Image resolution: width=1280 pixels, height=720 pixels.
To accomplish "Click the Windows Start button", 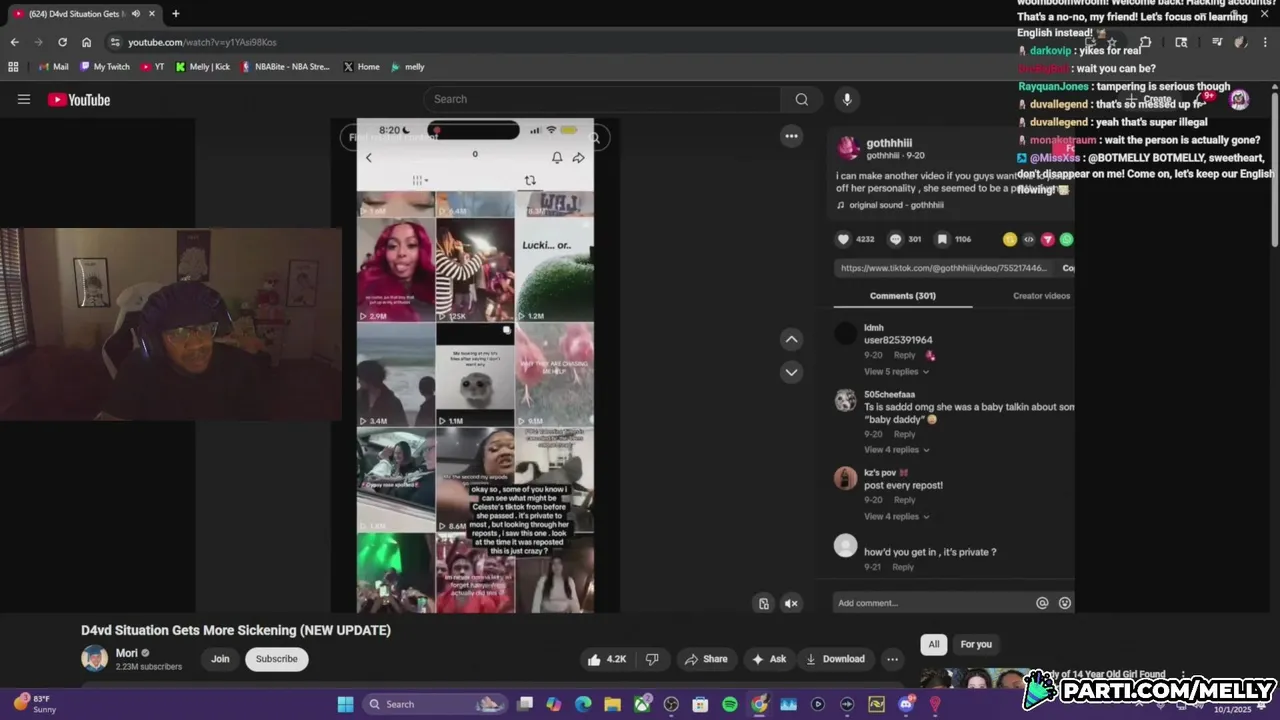I will pos(345,704).
